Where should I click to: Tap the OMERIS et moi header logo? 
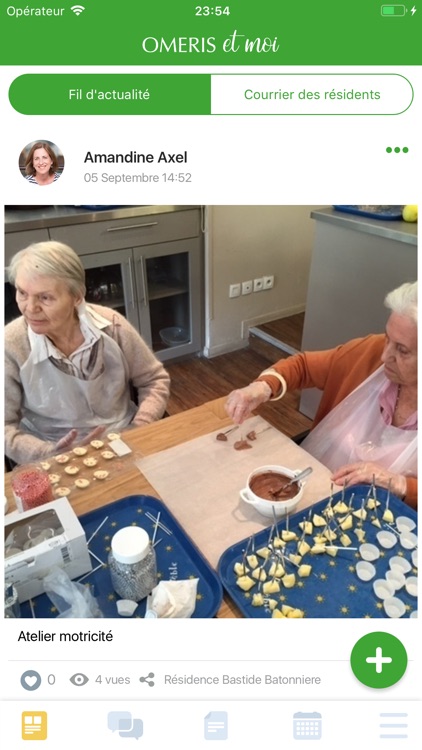point(211,44)
